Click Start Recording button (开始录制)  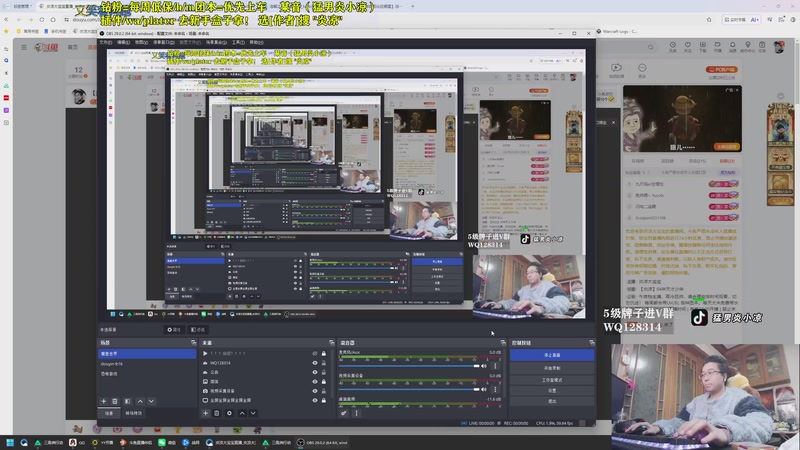(x=552, y=368)
